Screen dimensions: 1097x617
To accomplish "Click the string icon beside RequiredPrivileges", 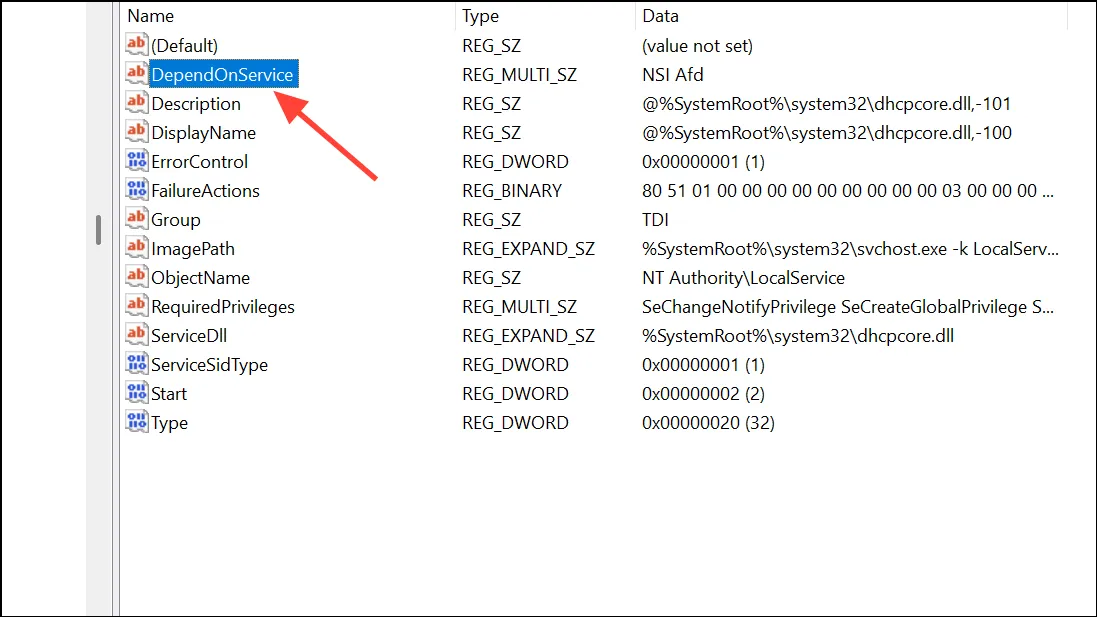I will (136, 306).
